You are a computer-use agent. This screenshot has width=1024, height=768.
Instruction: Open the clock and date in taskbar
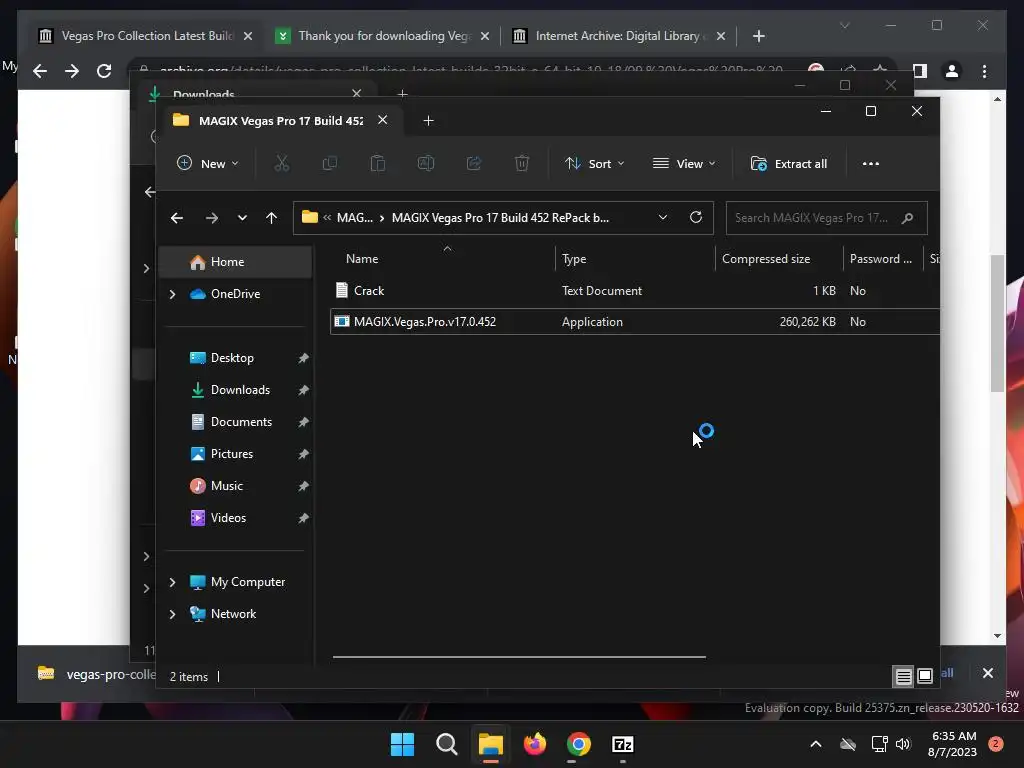952,744
